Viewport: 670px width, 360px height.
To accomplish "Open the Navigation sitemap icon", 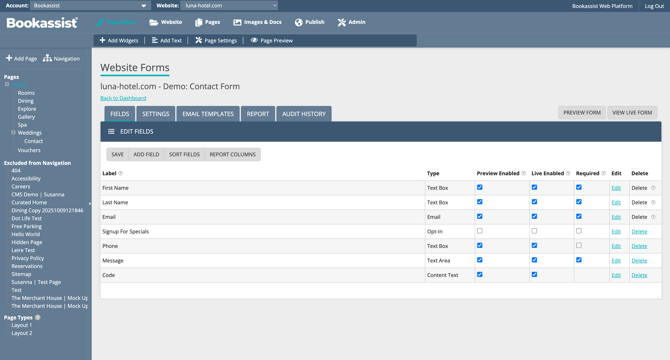I will pyautogui.click(x=47, y=58).
